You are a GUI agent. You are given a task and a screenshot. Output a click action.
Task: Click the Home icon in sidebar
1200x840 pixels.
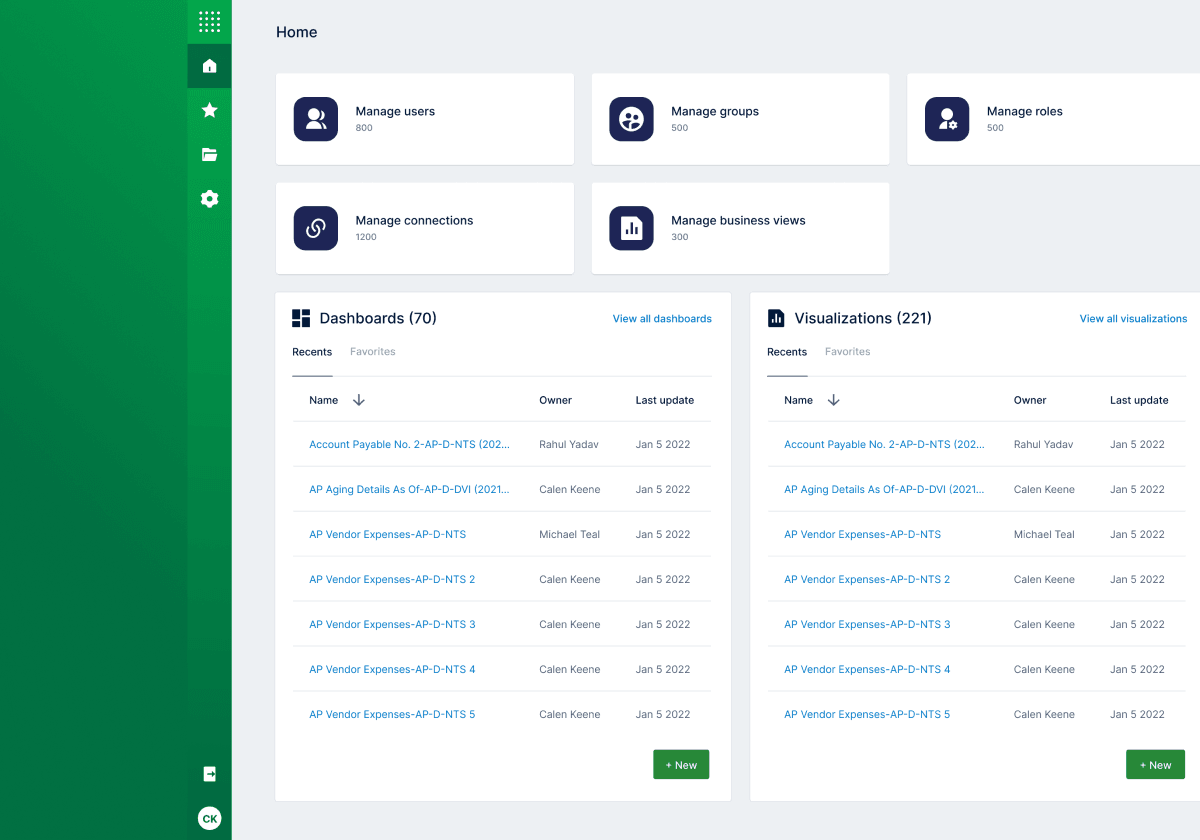click(x=209, y=66)
